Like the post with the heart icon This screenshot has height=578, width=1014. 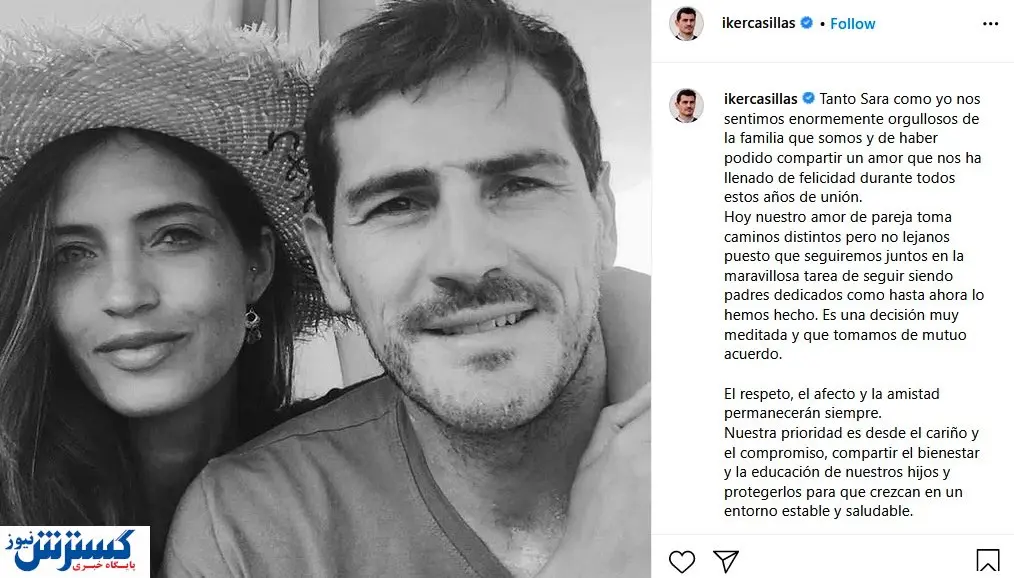pos(682,561)
